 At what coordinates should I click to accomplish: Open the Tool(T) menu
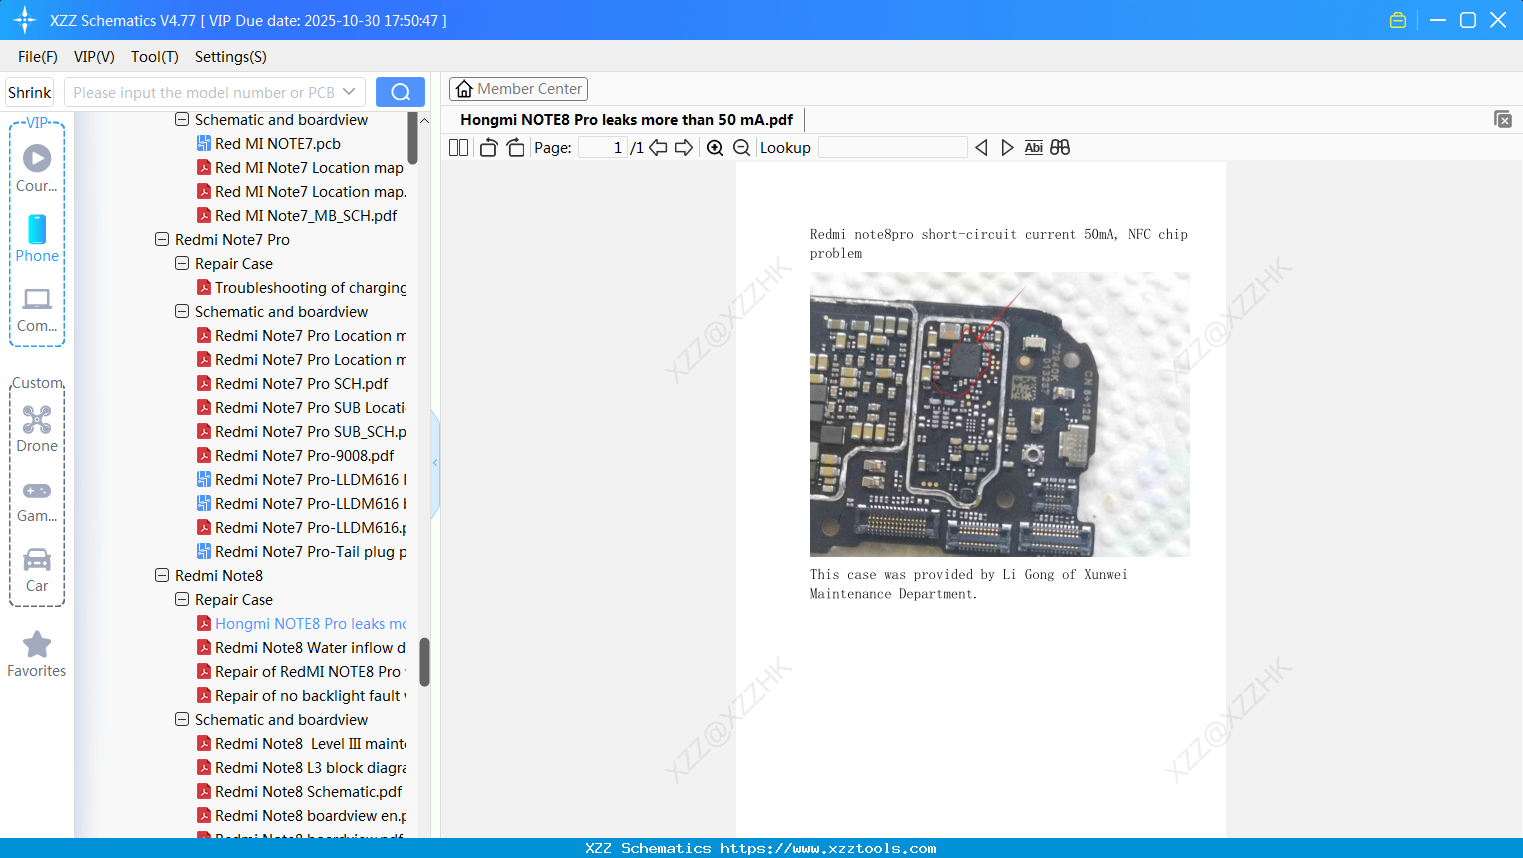[155, 57]
